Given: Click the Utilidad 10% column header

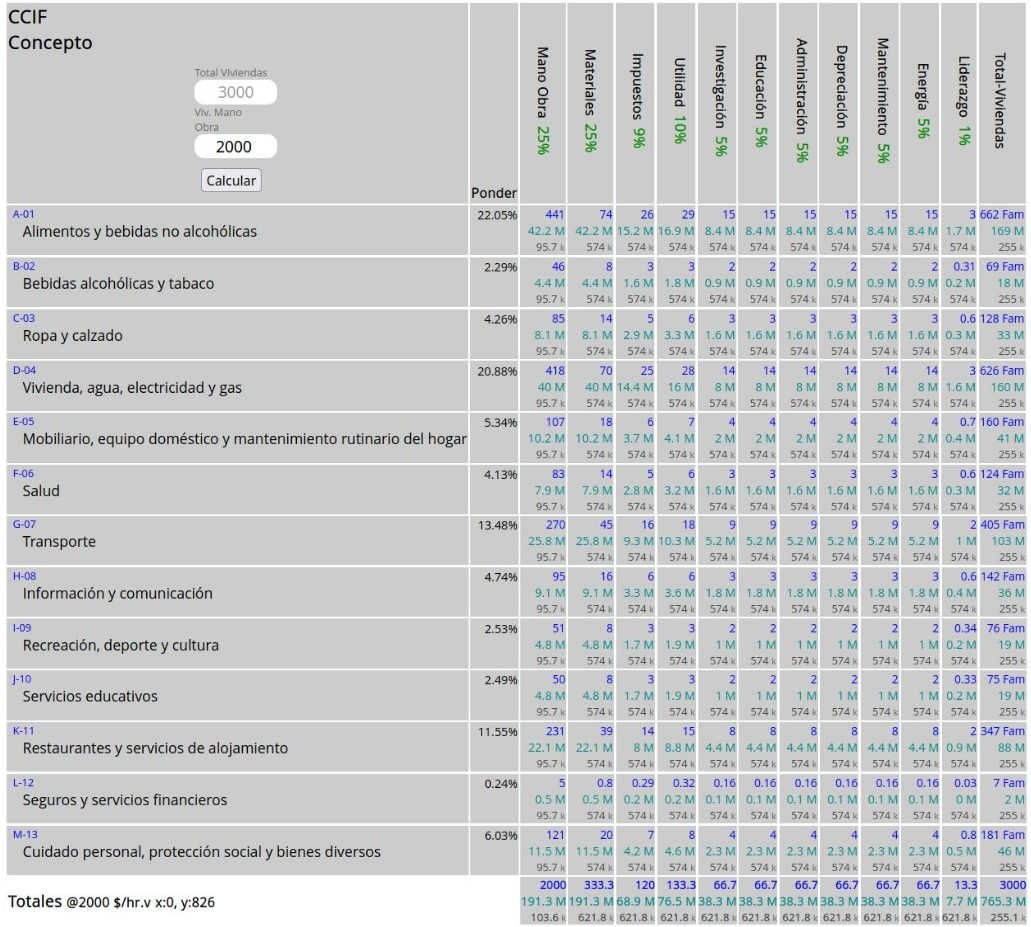Looking at the screenshot, I should [679, 100].
